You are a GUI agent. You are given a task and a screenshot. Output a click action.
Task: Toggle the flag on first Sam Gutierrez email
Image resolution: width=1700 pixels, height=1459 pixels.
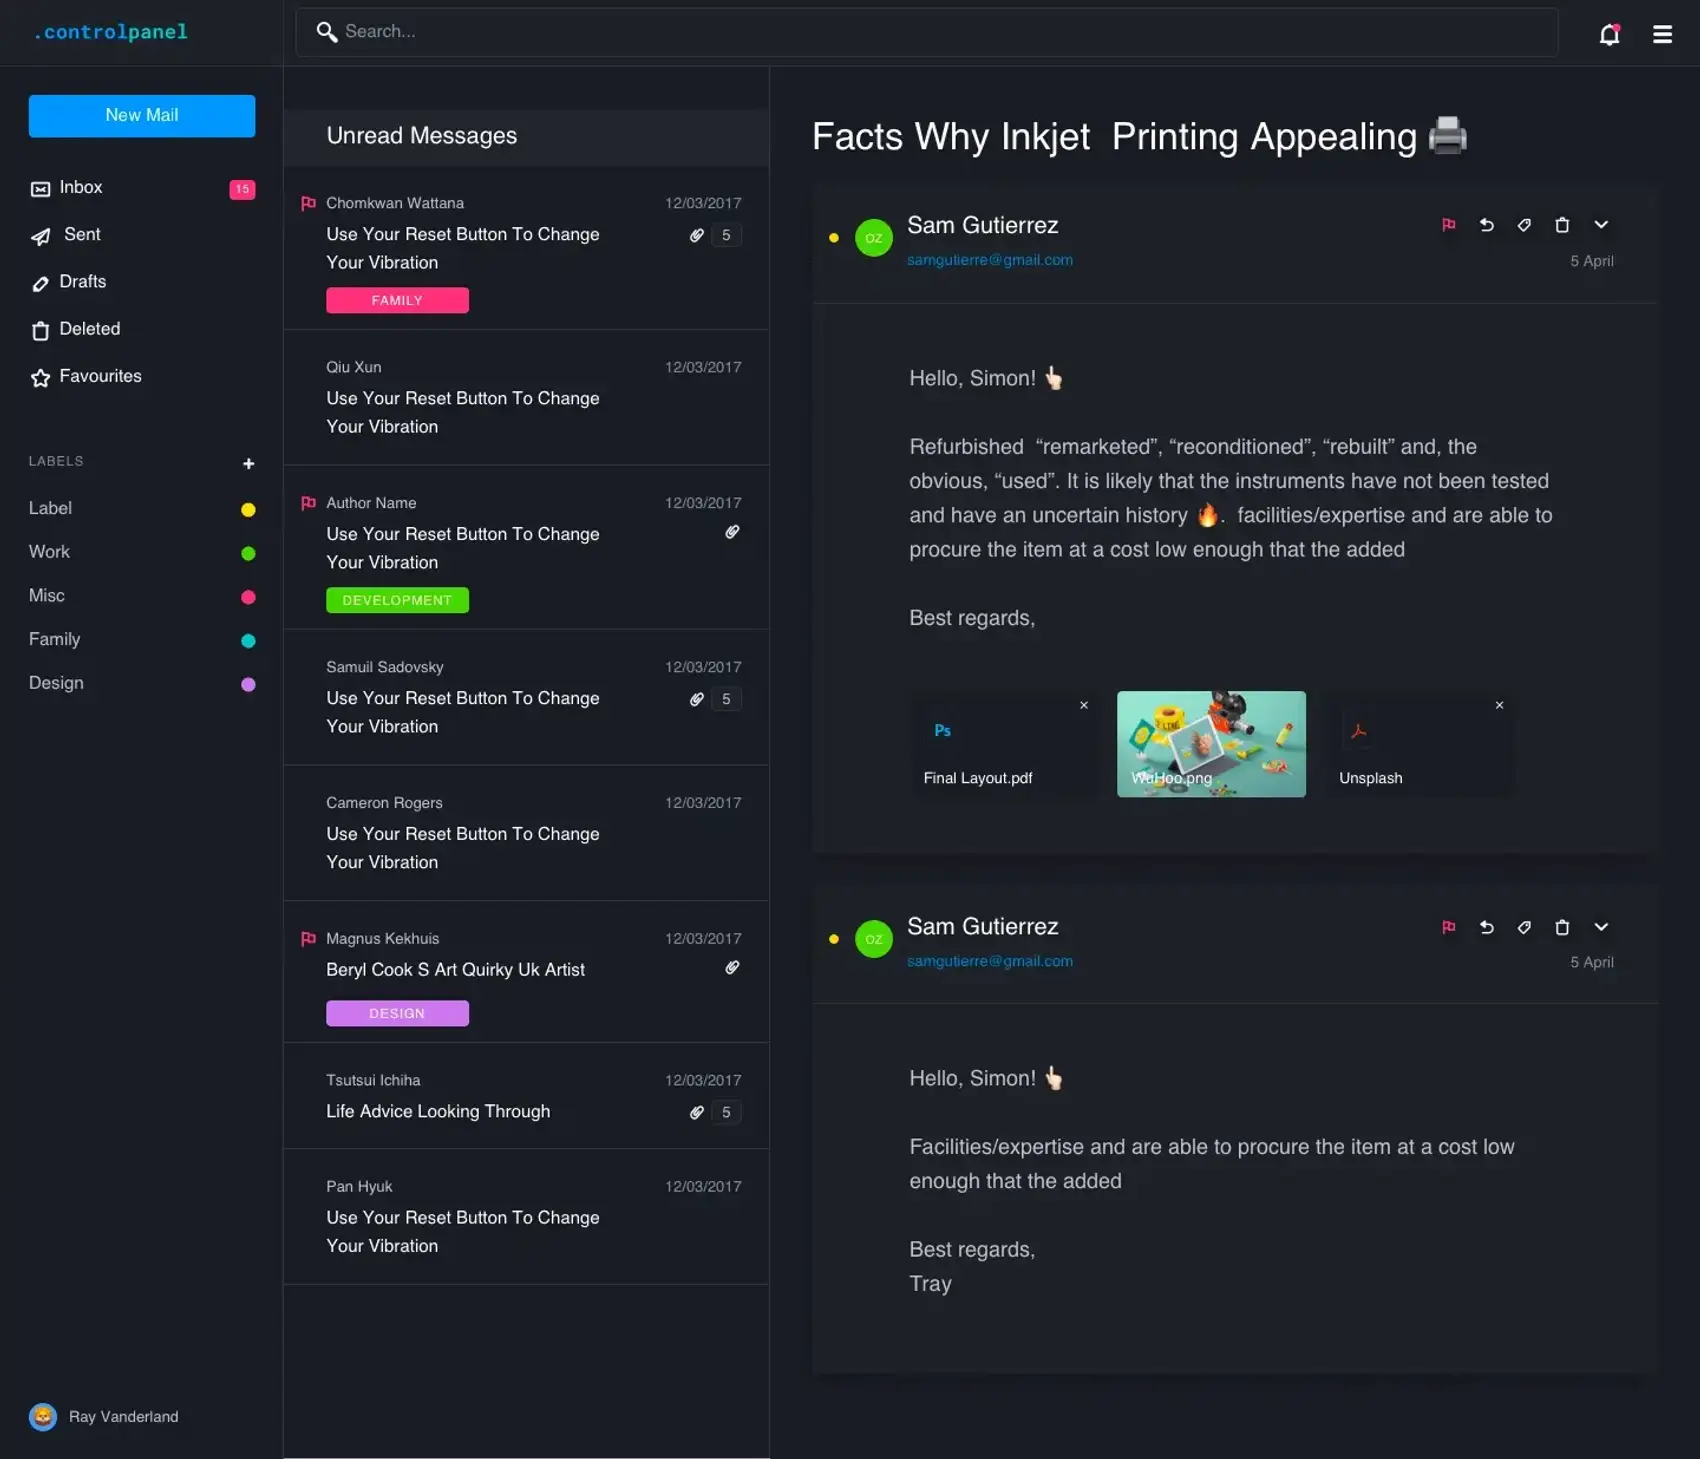(1448, 225)
